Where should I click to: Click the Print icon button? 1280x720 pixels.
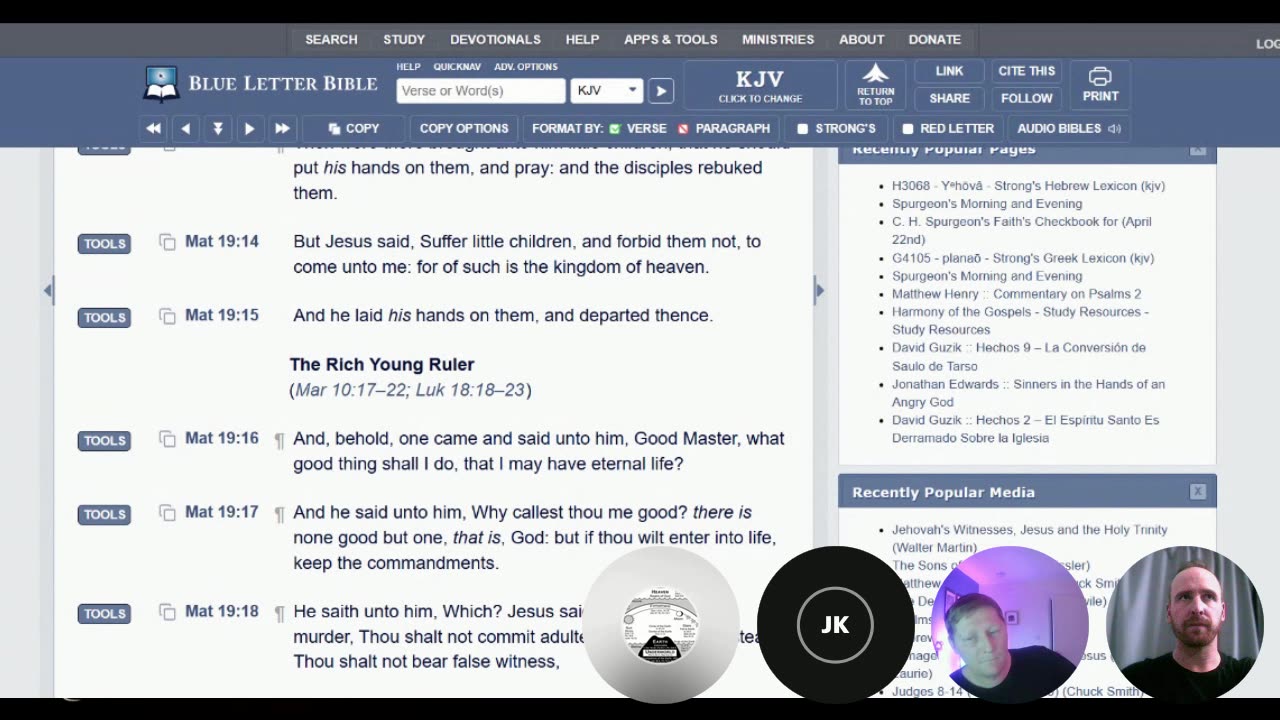pos(1100,84)
